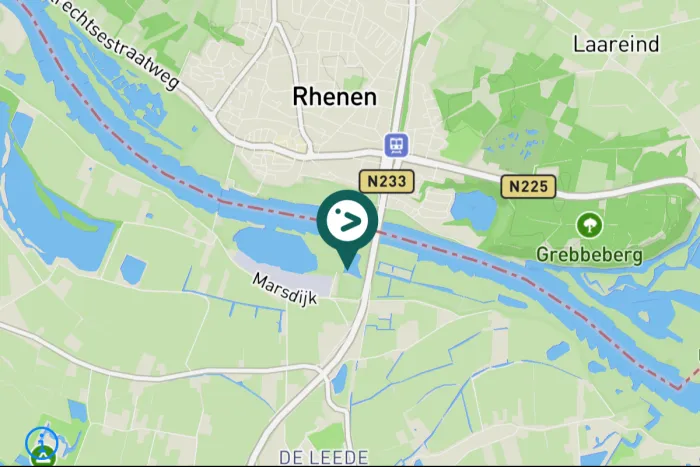700x467 pixels.
Task: Click the N225 road shield
Action: pyautogui.click(x=529, y=186)
